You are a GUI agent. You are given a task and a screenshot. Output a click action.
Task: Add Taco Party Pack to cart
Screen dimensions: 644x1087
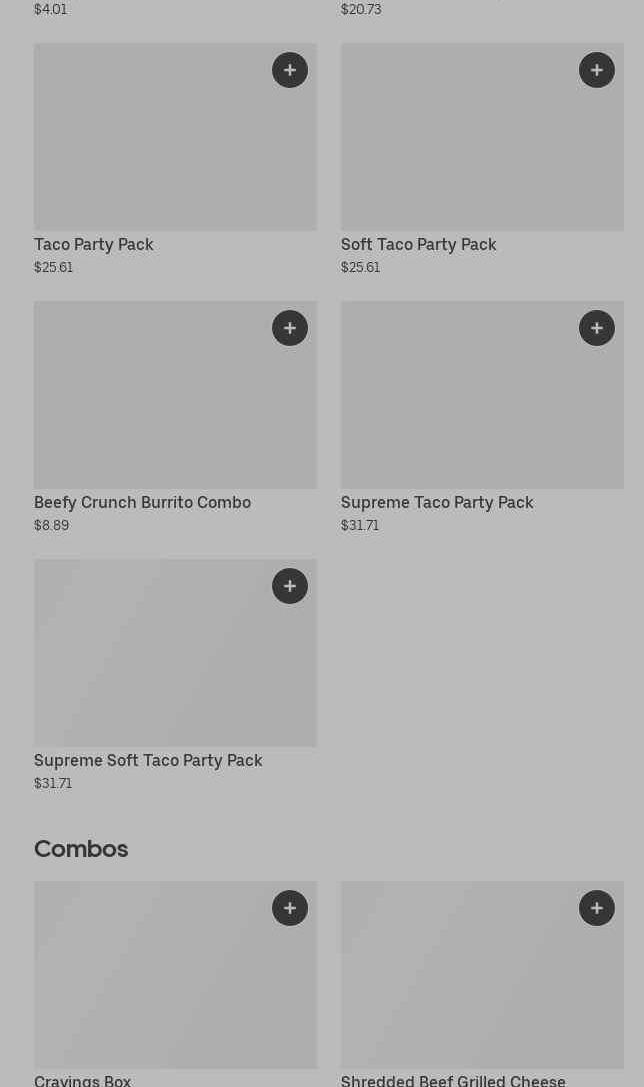tap(290, 70)
